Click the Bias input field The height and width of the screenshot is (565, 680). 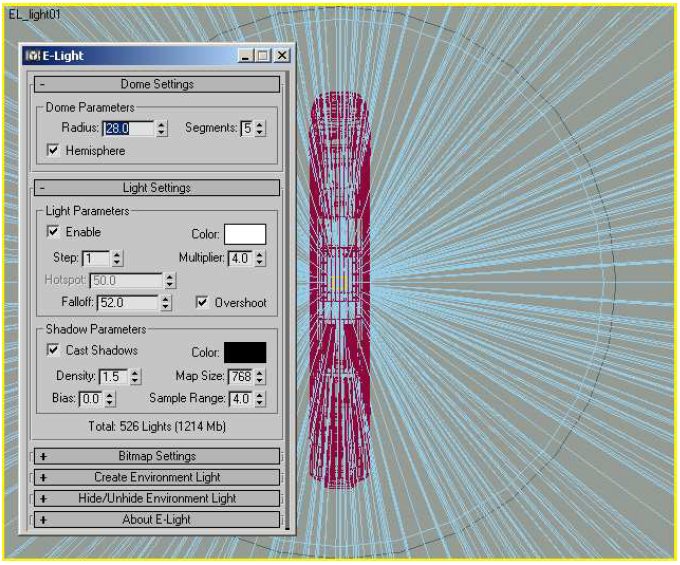pos(91,399)
